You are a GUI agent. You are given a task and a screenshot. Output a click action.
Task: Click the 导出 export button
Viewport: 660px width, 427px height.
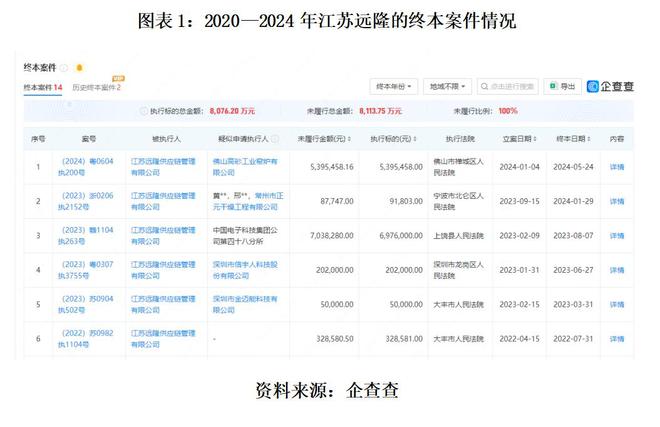(x=562, y=86)
